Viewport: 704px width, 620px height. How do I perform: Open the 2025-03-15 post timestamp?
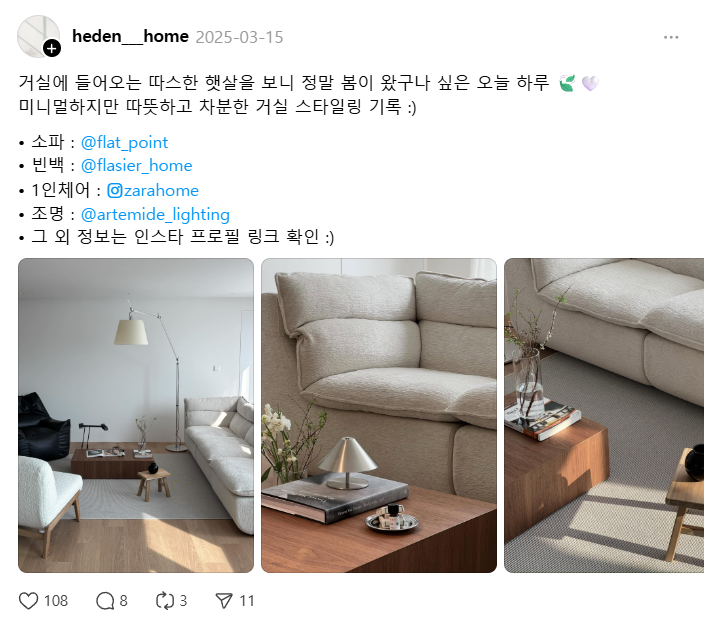coord(239,37)
